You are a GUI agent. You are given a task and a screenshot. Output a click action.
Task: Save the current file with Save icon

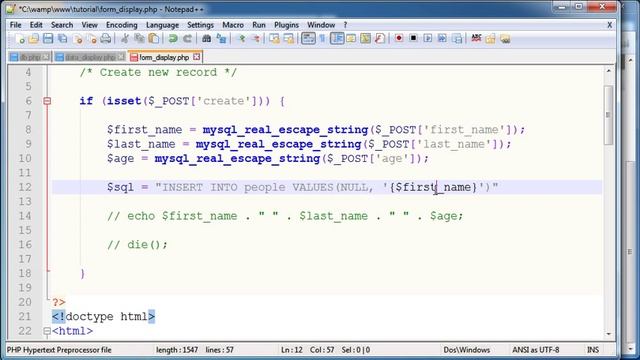click(48, 39)
